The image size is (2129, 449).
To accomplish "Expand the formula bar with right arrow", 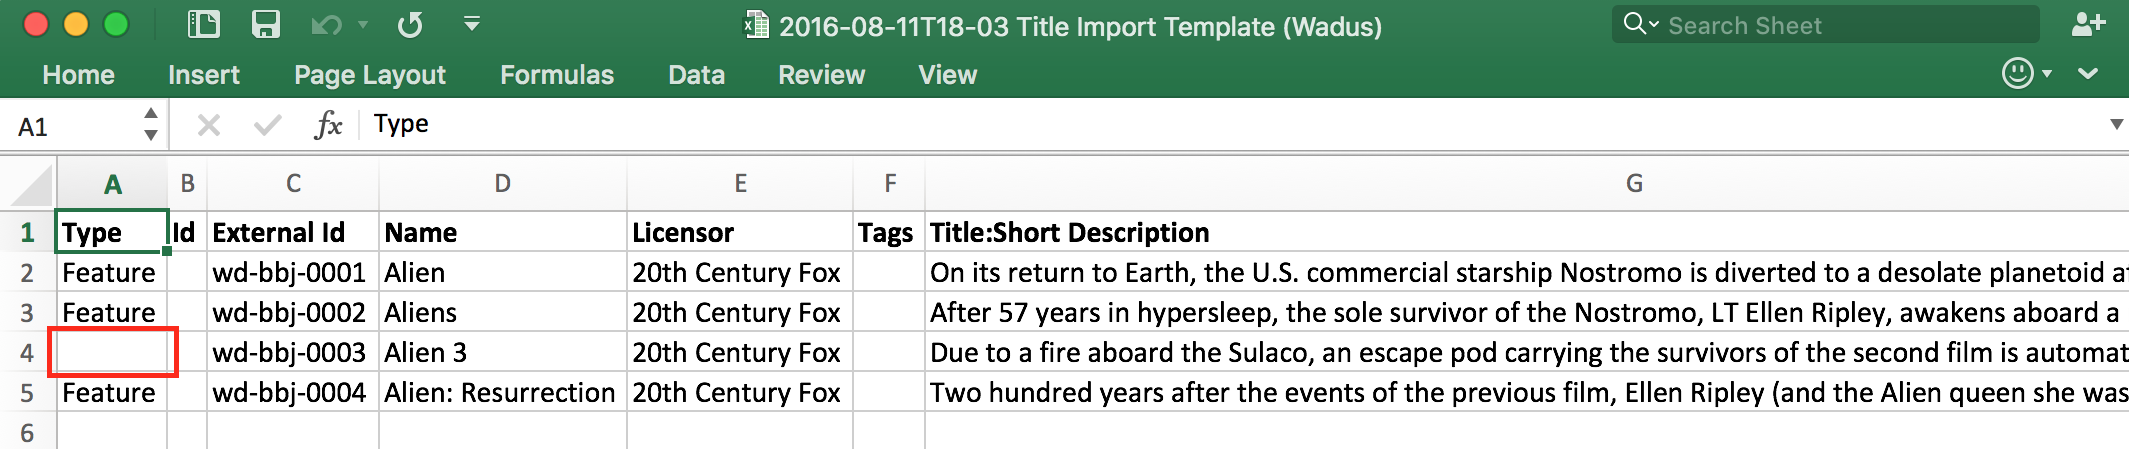I will click(2116, 125).
